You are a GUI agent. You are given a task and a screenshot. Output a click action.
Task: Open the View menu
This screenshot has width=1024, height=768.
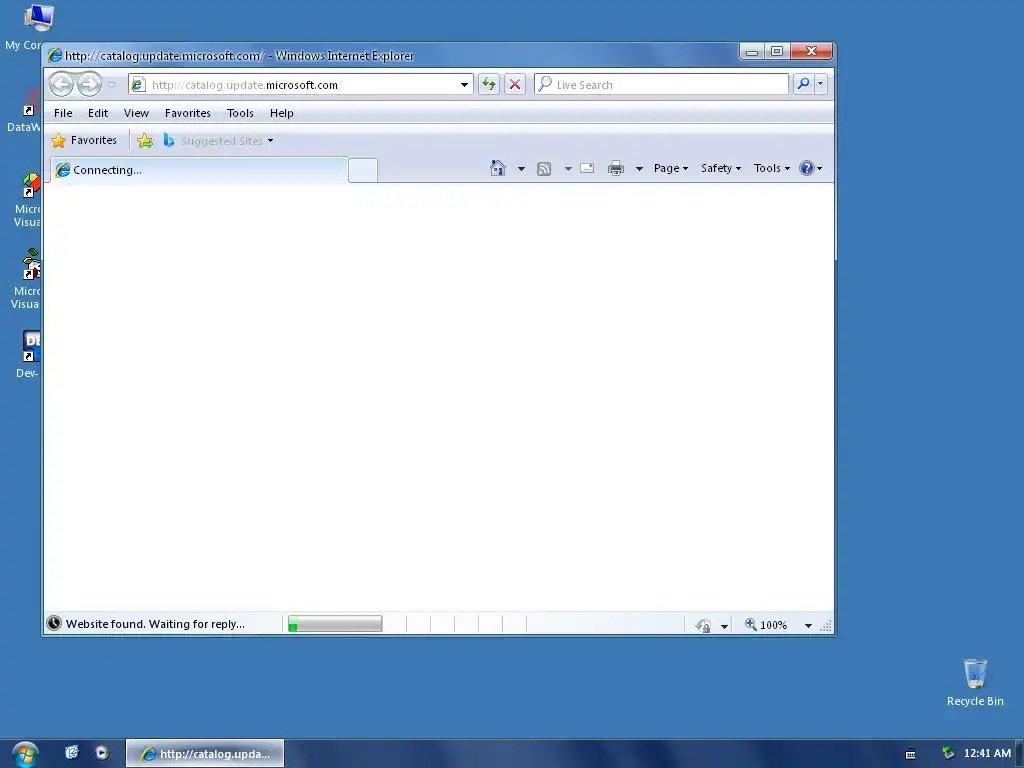136,113
